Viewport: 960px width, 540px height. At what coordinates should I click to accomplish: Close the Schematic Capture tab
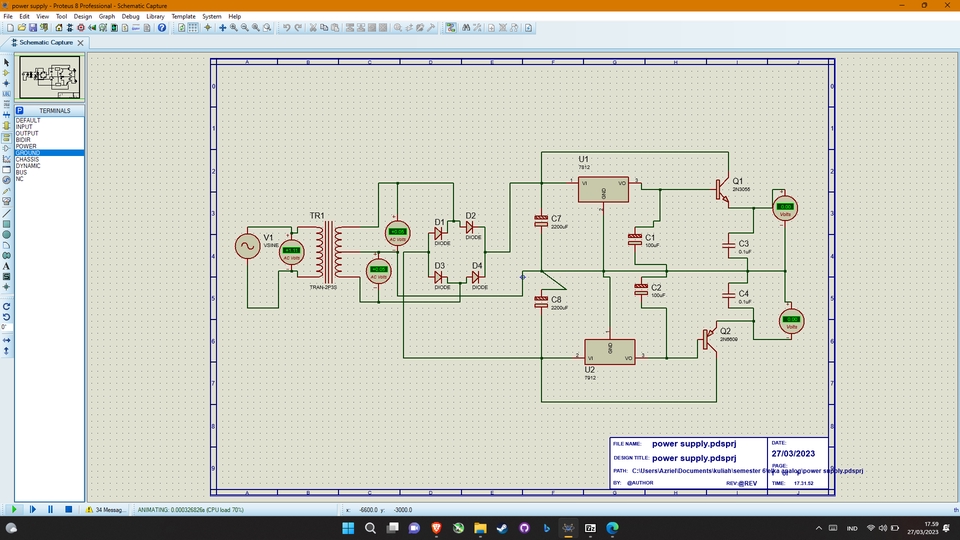(80, 43)
